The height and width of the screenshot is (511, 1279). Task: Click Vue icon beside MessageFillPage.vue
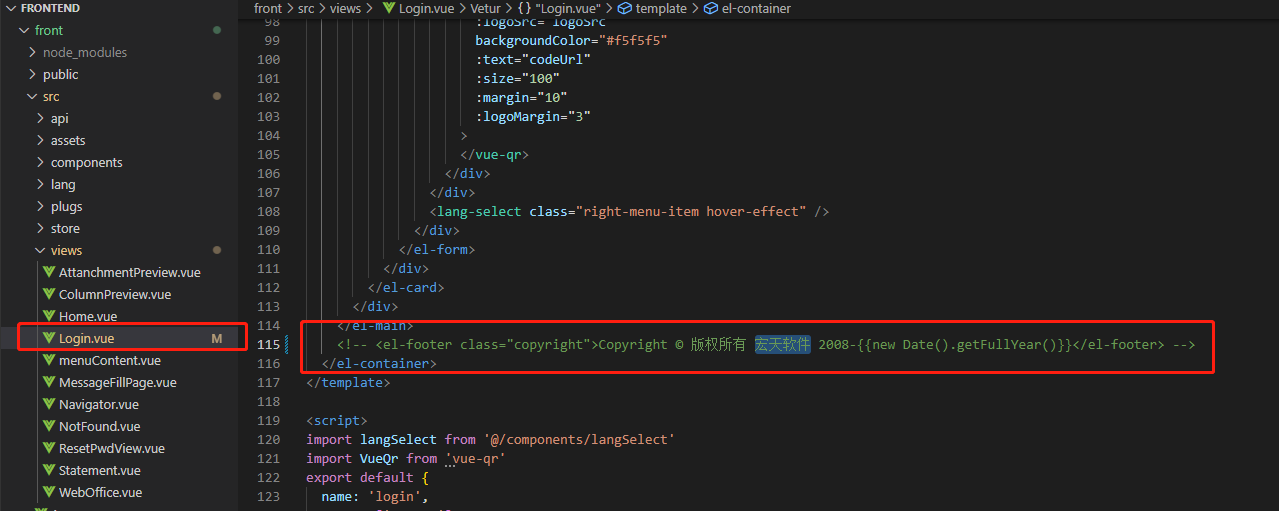coord(48,382)
